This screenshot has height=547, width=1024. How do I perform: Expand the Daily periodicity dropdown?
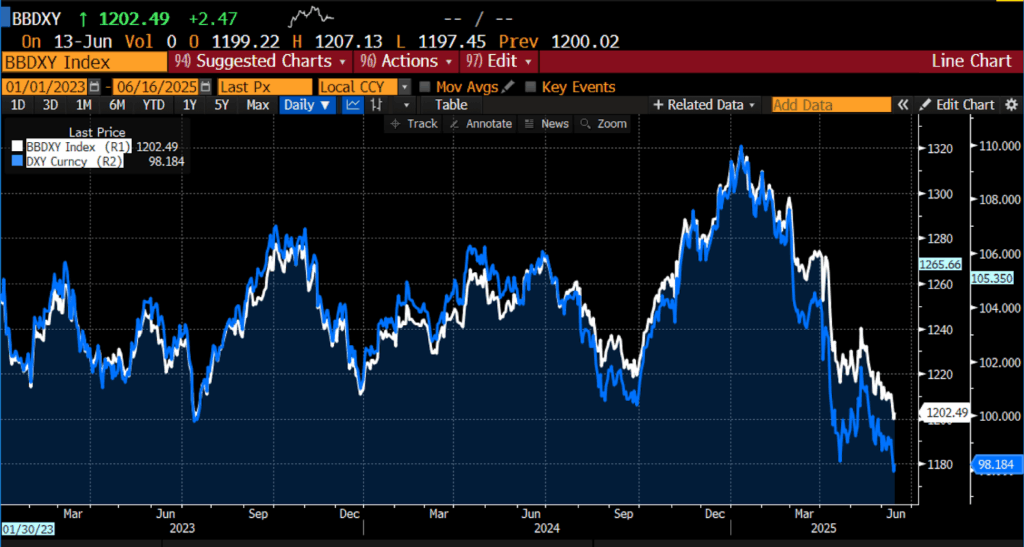tap(307, 105)
